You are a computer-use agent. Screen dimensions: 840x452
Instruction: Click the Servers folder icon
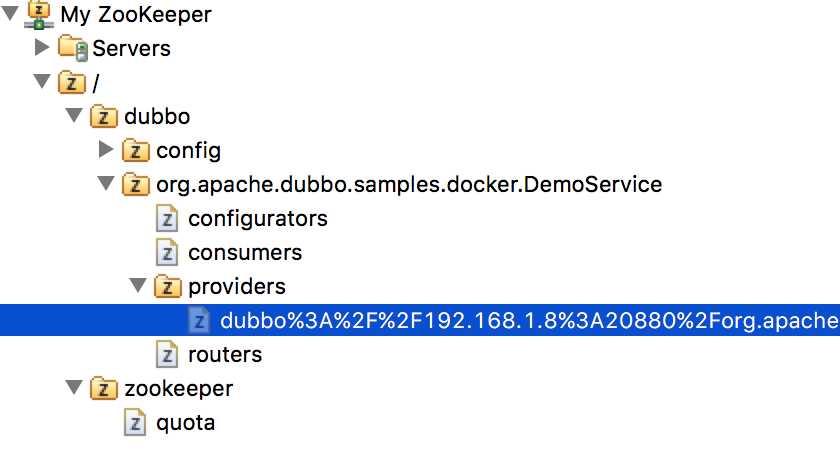coord(73,48)
